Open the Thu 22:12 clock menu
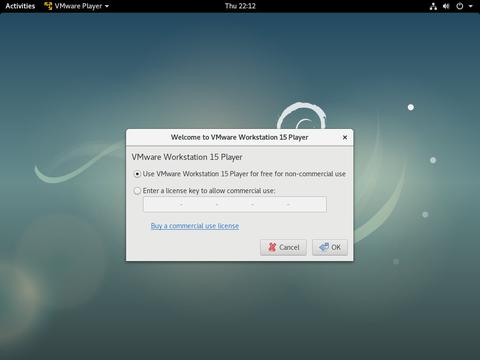The width and height of the screenshot is (480, 360). click(240, 6)
